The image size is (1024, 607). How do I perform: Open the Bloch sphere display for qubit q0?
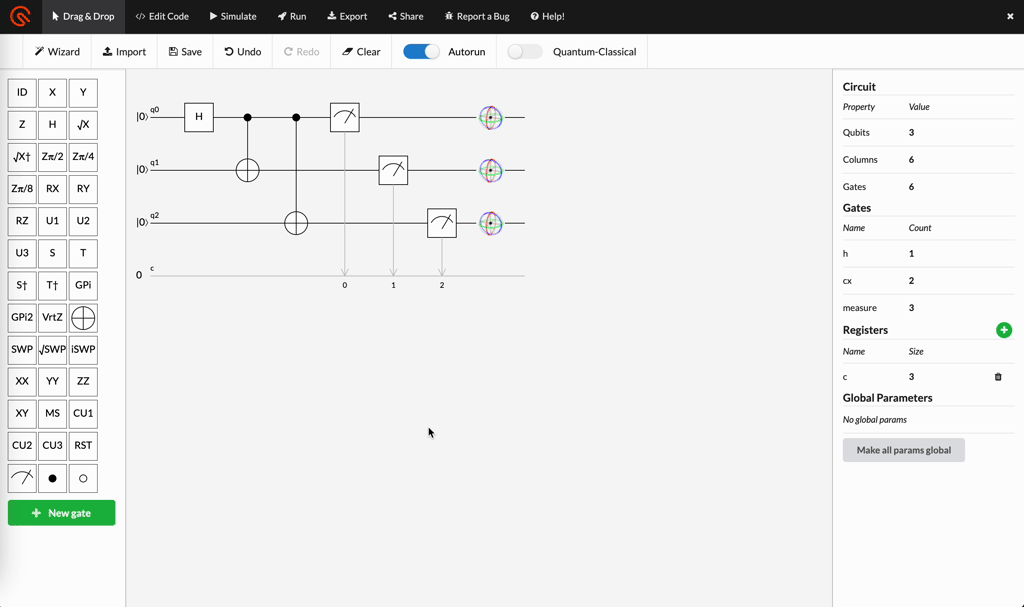[x=491, y=117]
